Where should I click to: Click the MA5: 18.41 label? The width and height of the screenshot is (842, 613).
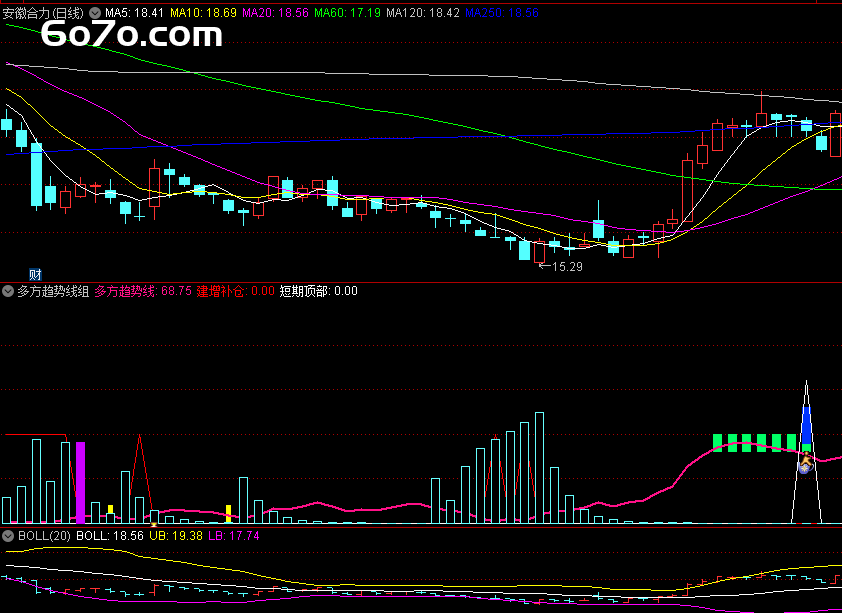[134, 13]
